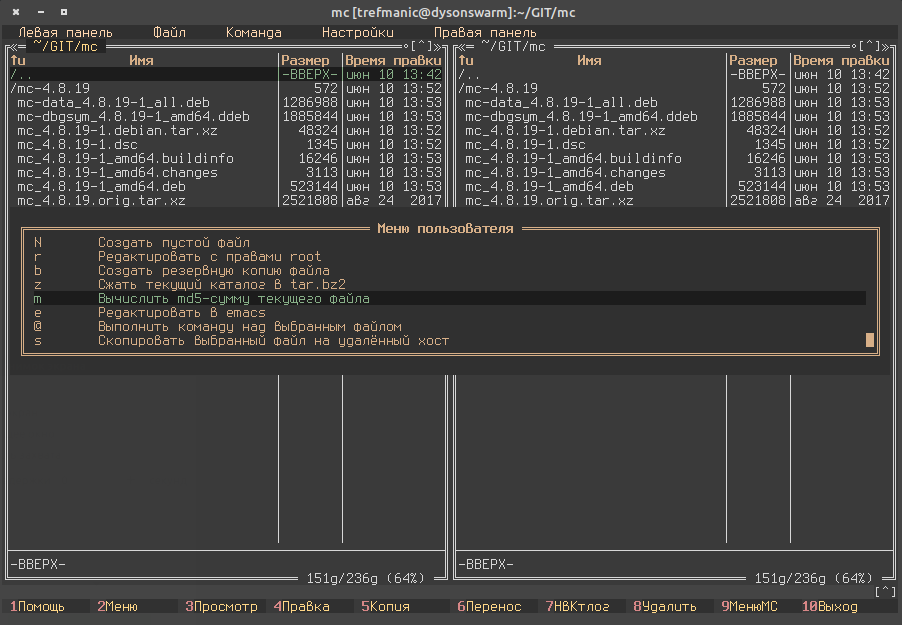Click right panel history back arrow

pos(459,46)
